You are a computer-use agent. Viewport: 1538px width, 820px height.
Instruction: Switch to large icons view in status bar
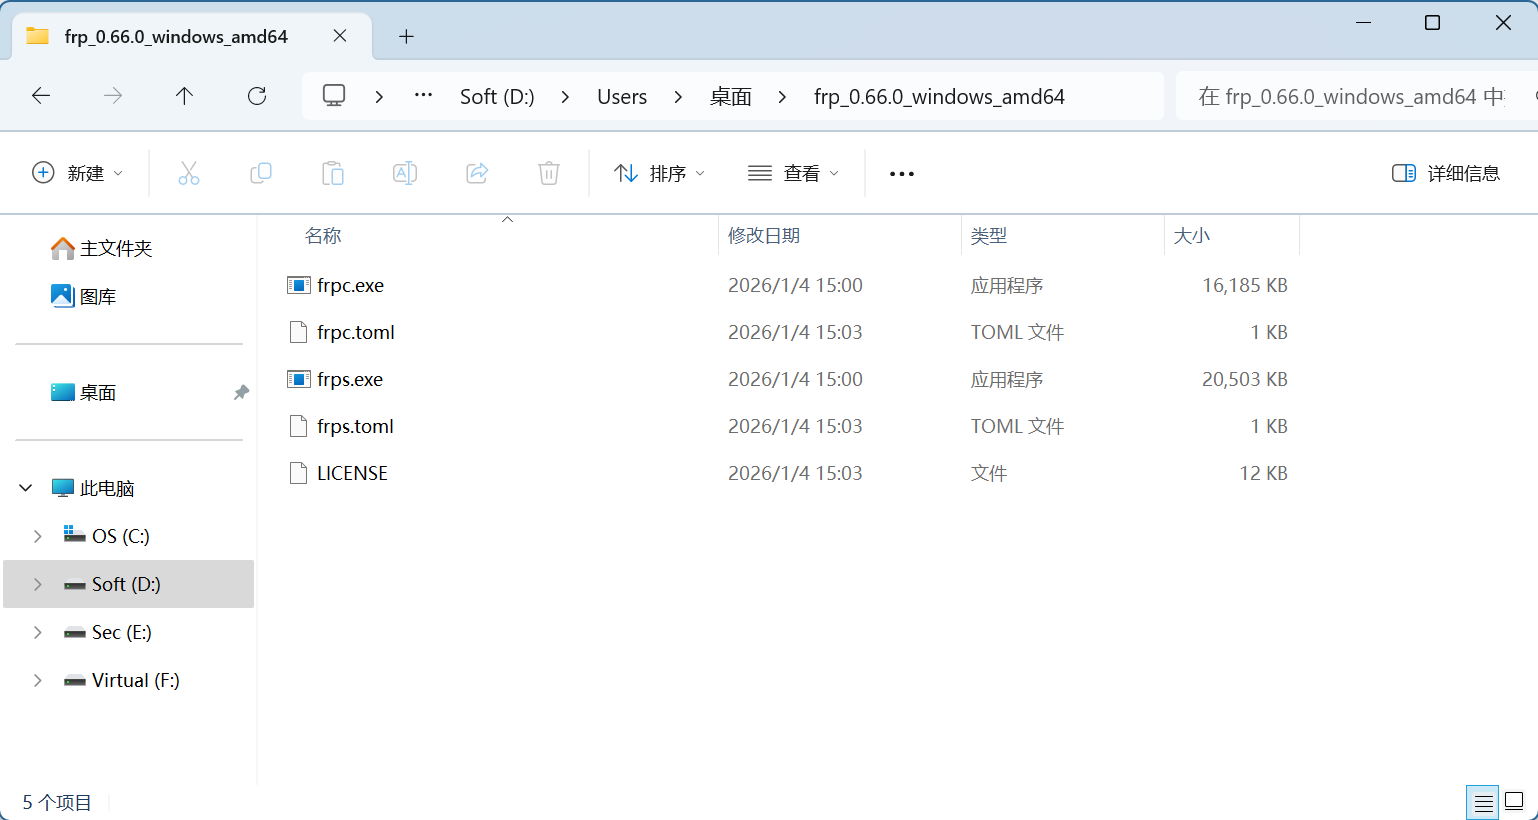point(1514,801)
